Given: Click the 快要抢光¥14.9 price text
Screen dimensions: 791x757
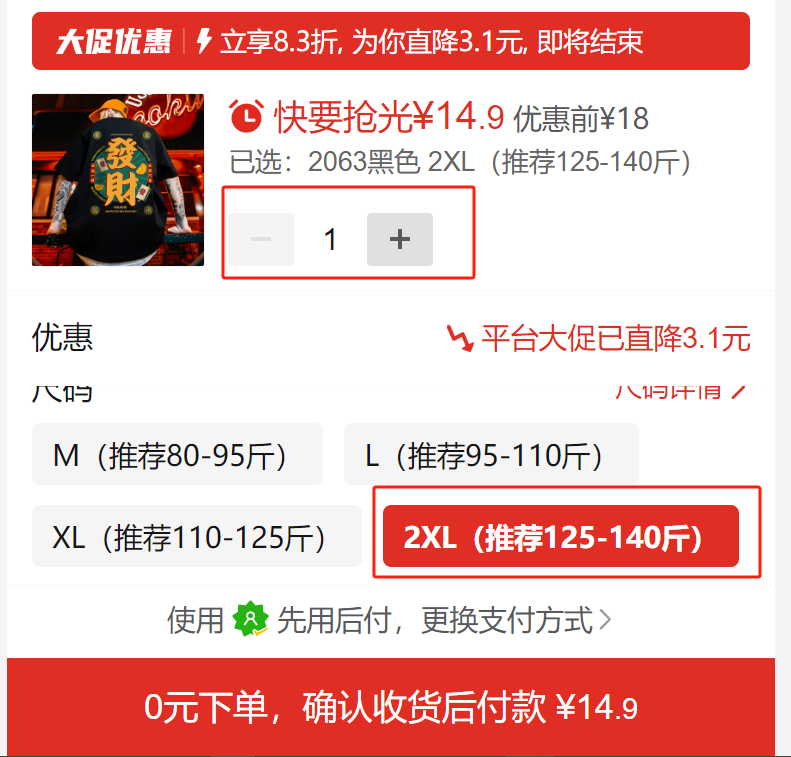Looking at the screenshot, I should [x=389, y=117].
